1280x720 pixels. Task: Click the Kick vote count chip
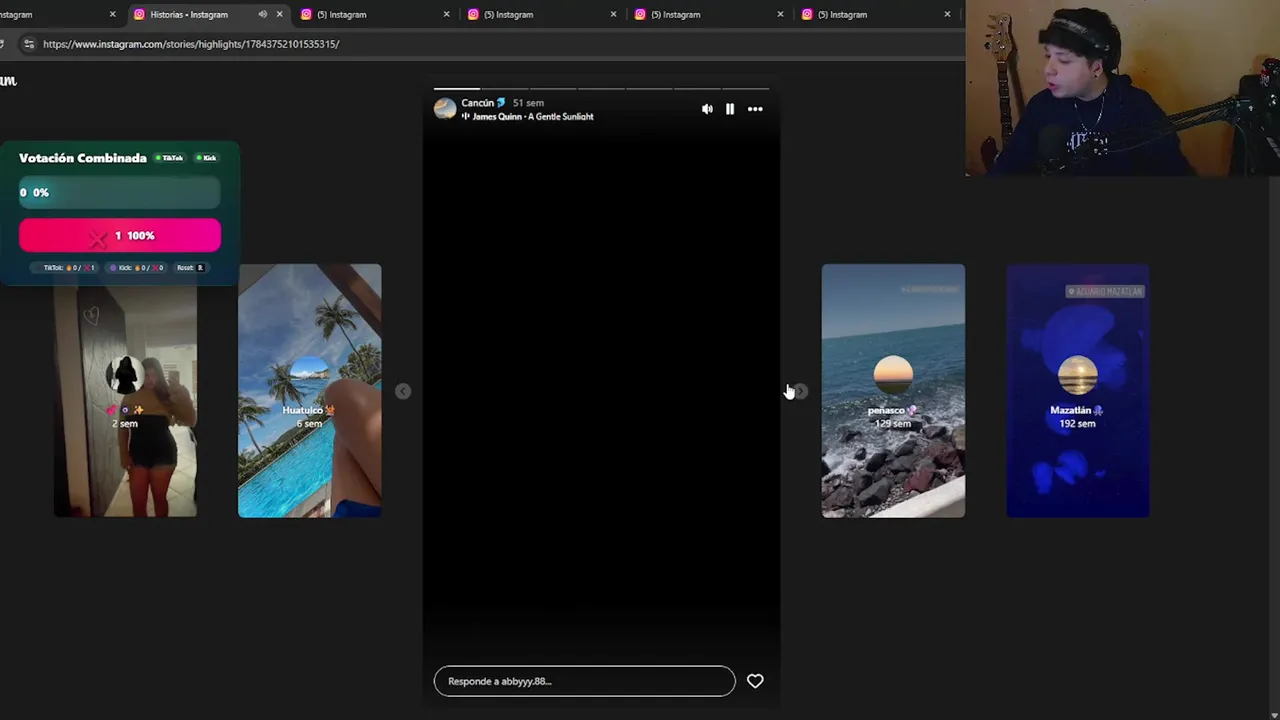[x=135, y=268]
